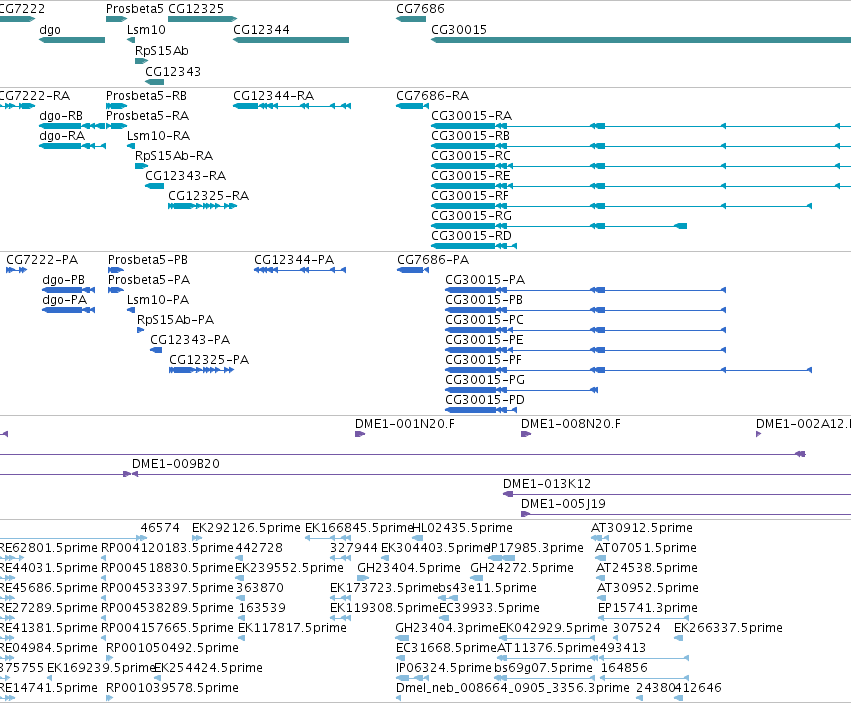Click the Prosbeta5-RA transcript label

[147, 116]
